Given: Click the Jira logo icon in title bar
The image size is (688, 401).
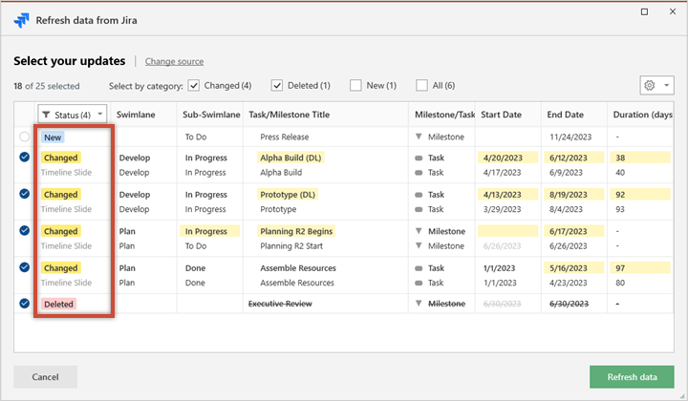Looking at the screenshot, I should point(21,20).
